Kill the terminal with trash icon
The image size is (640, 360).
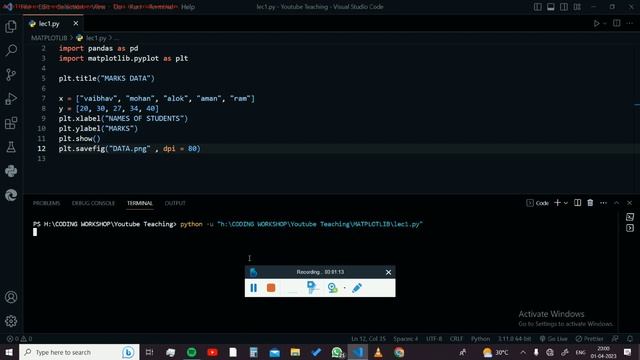pos(590,202)
